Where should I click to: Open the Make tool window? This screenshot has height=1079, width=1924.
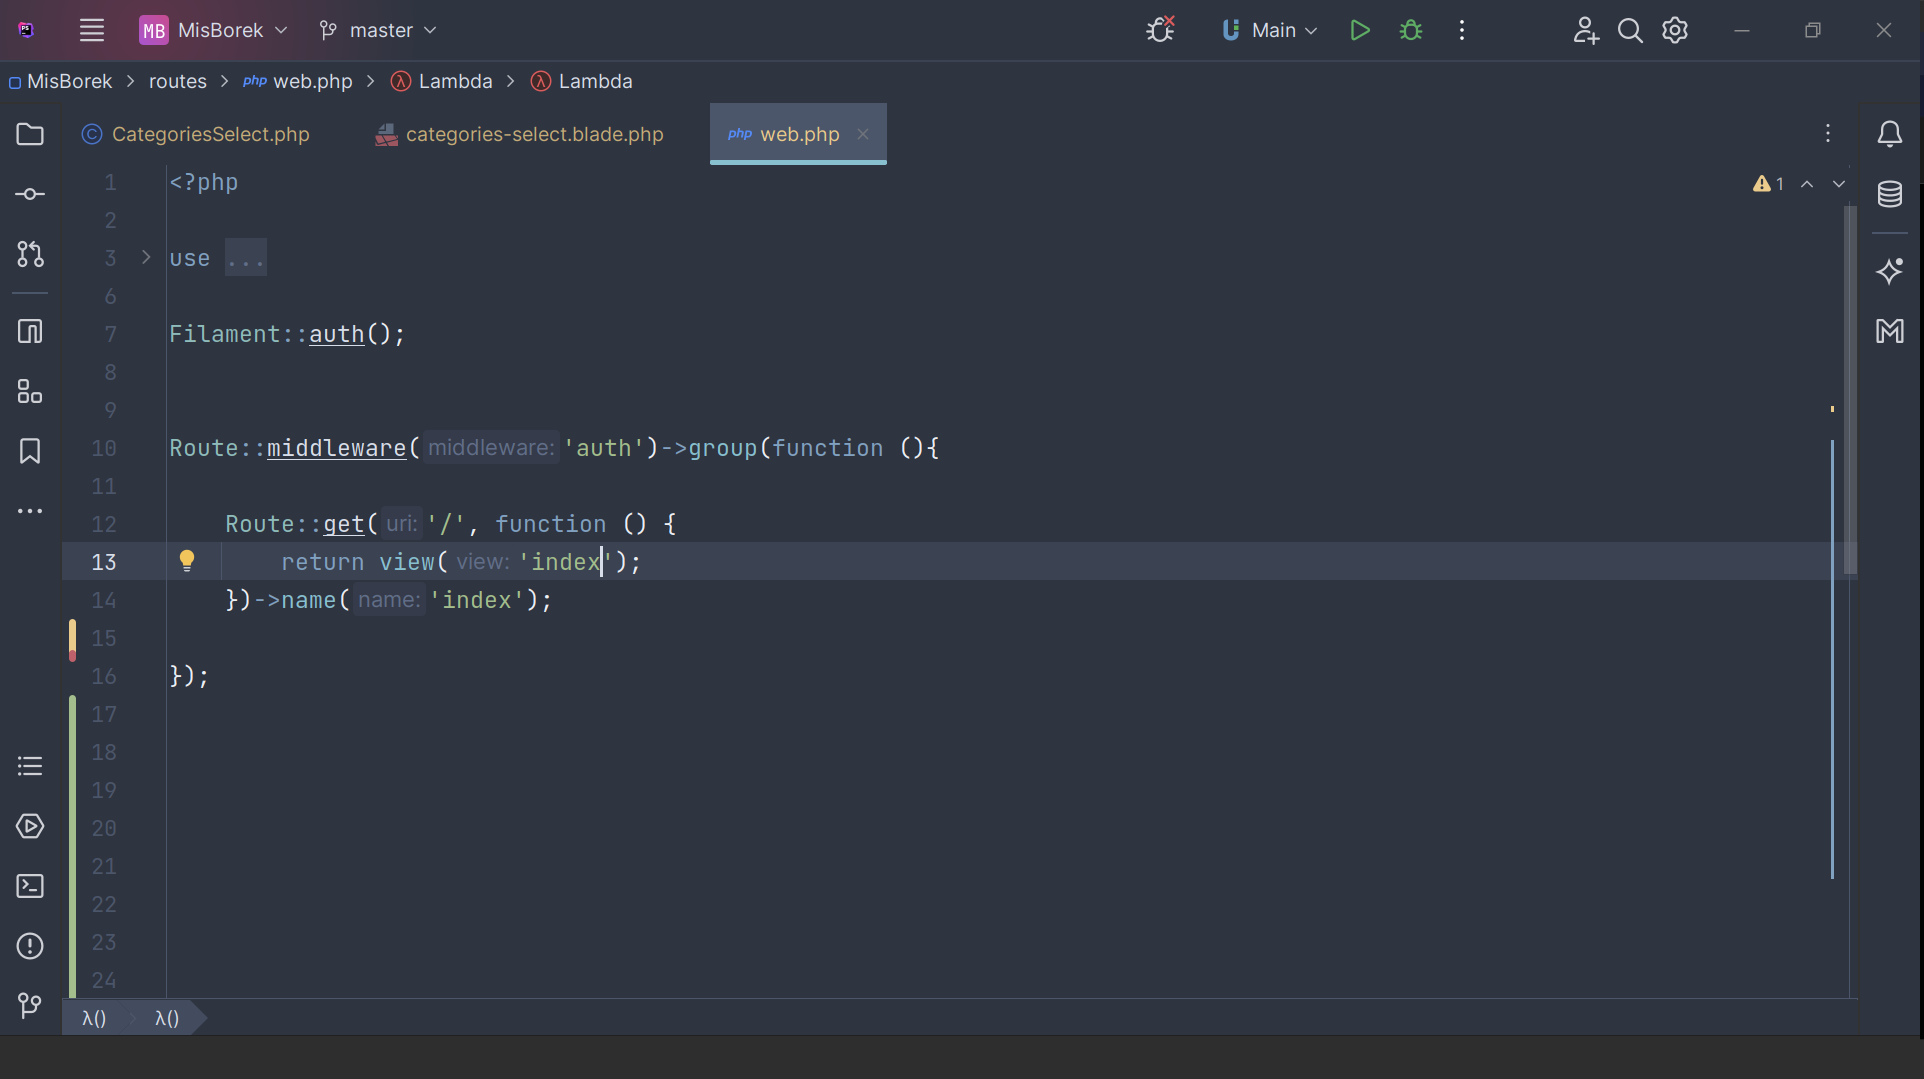click(x=1890, y=331)
